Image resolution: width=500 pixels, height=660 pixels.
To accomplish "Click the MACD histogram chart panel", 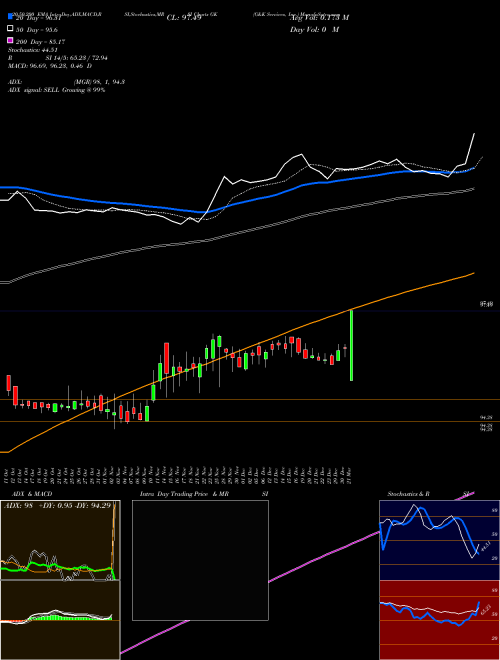I will click(x=60, y=620).
